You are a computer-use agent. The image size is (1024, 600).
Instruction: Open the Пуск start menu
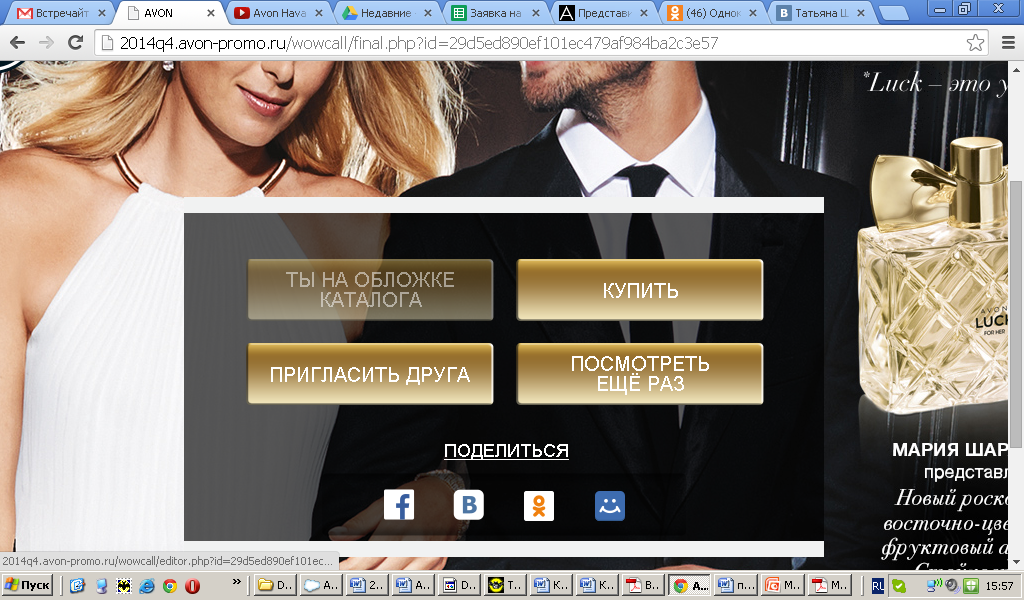[27, 586]
